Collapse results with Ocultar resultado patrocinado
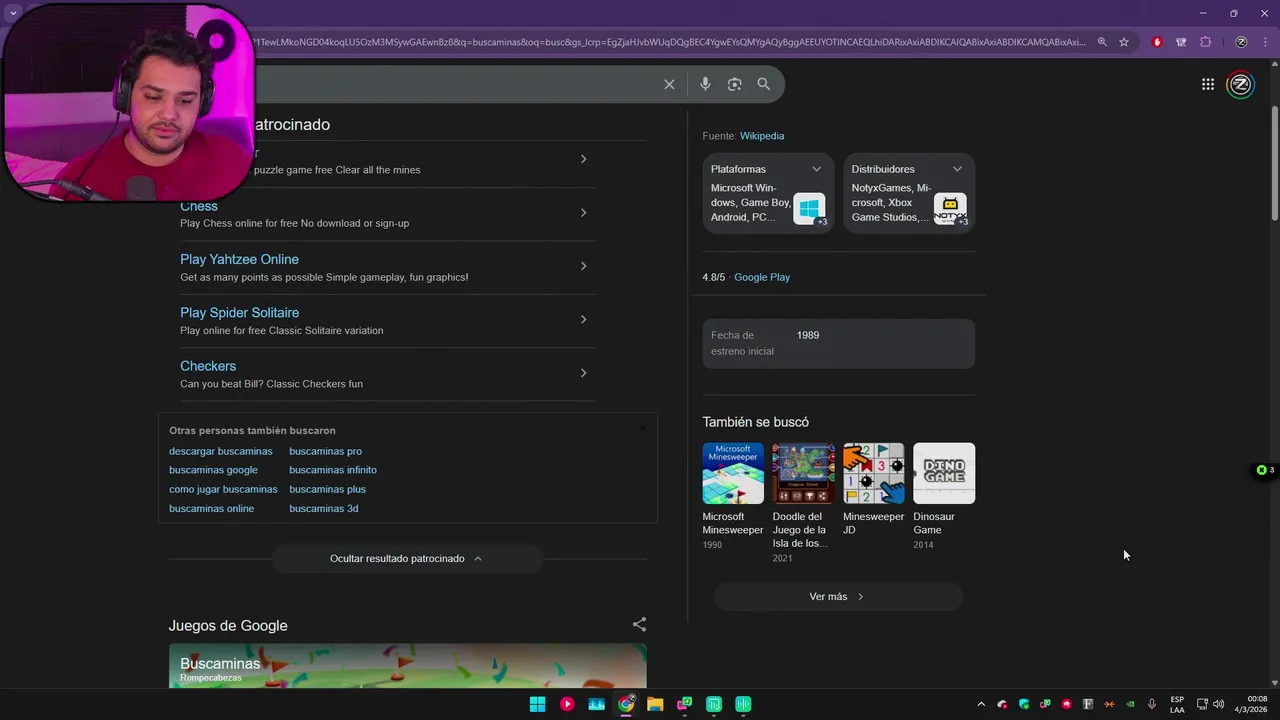The height and width of the screenshot is (720, 1280). tap(407, 558)
